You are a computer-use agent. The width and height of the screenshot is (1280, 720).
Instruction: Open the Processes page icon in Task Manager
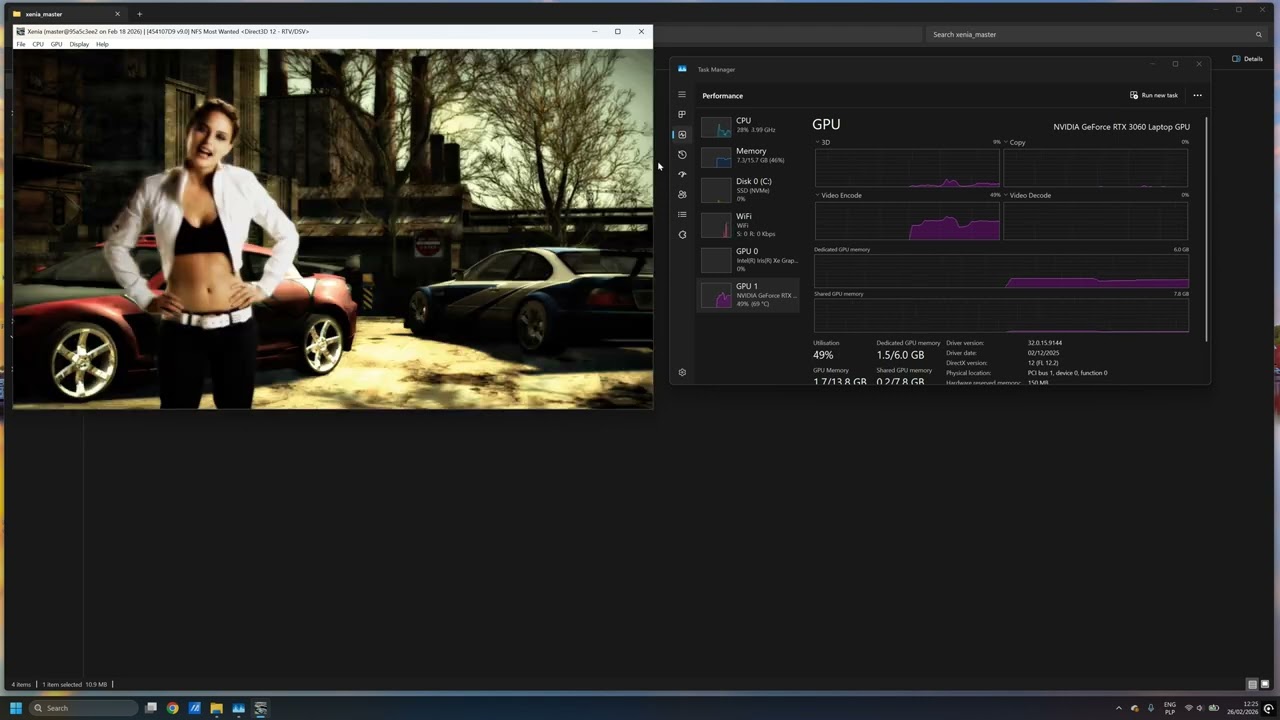coord(682,114)
